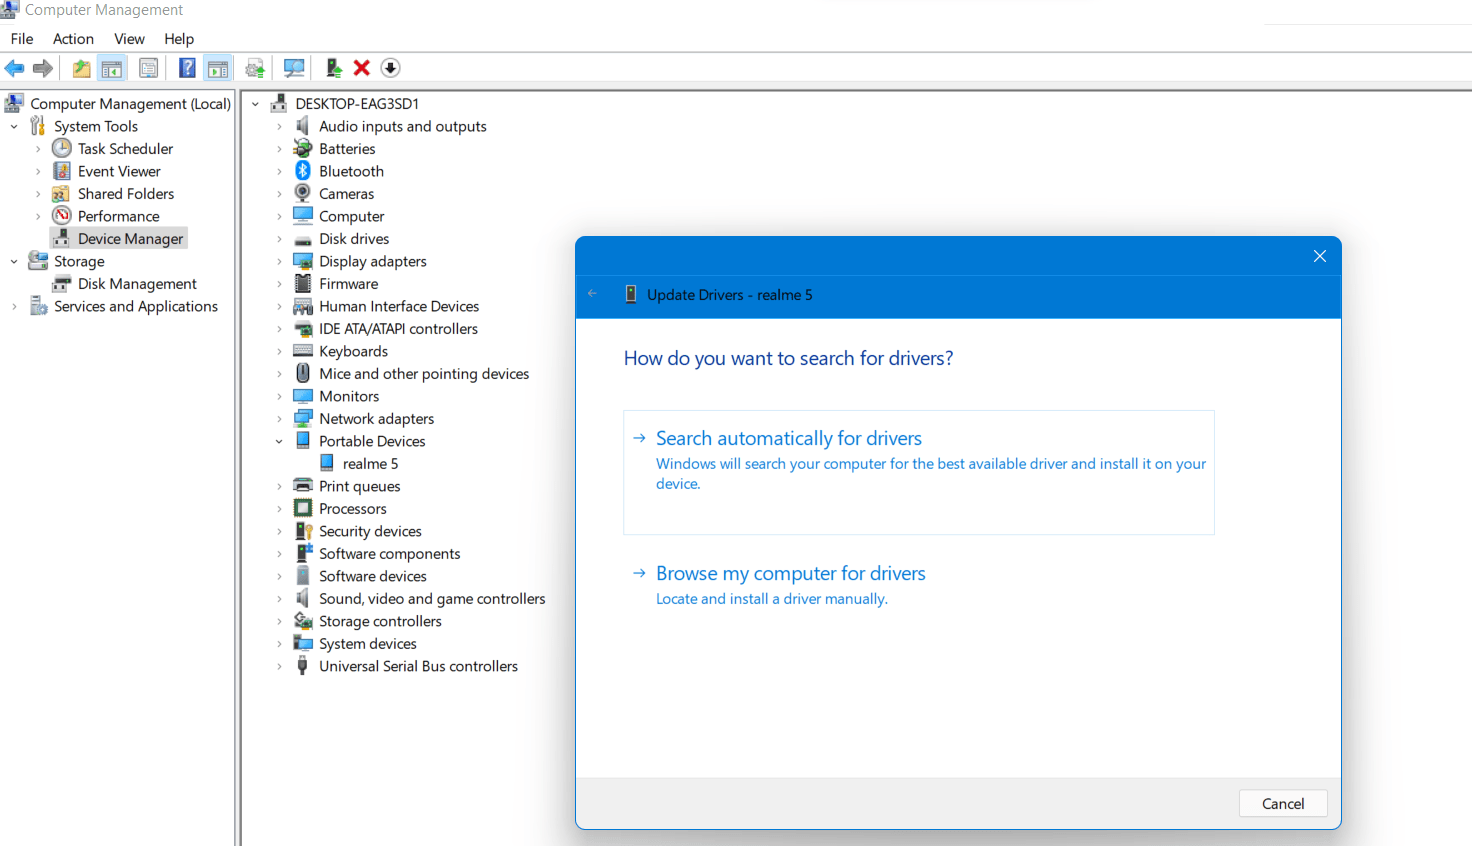Click the Task Scheduler clock icon
The height and width of the screenshot is (846, 1472).
point(62,148)
